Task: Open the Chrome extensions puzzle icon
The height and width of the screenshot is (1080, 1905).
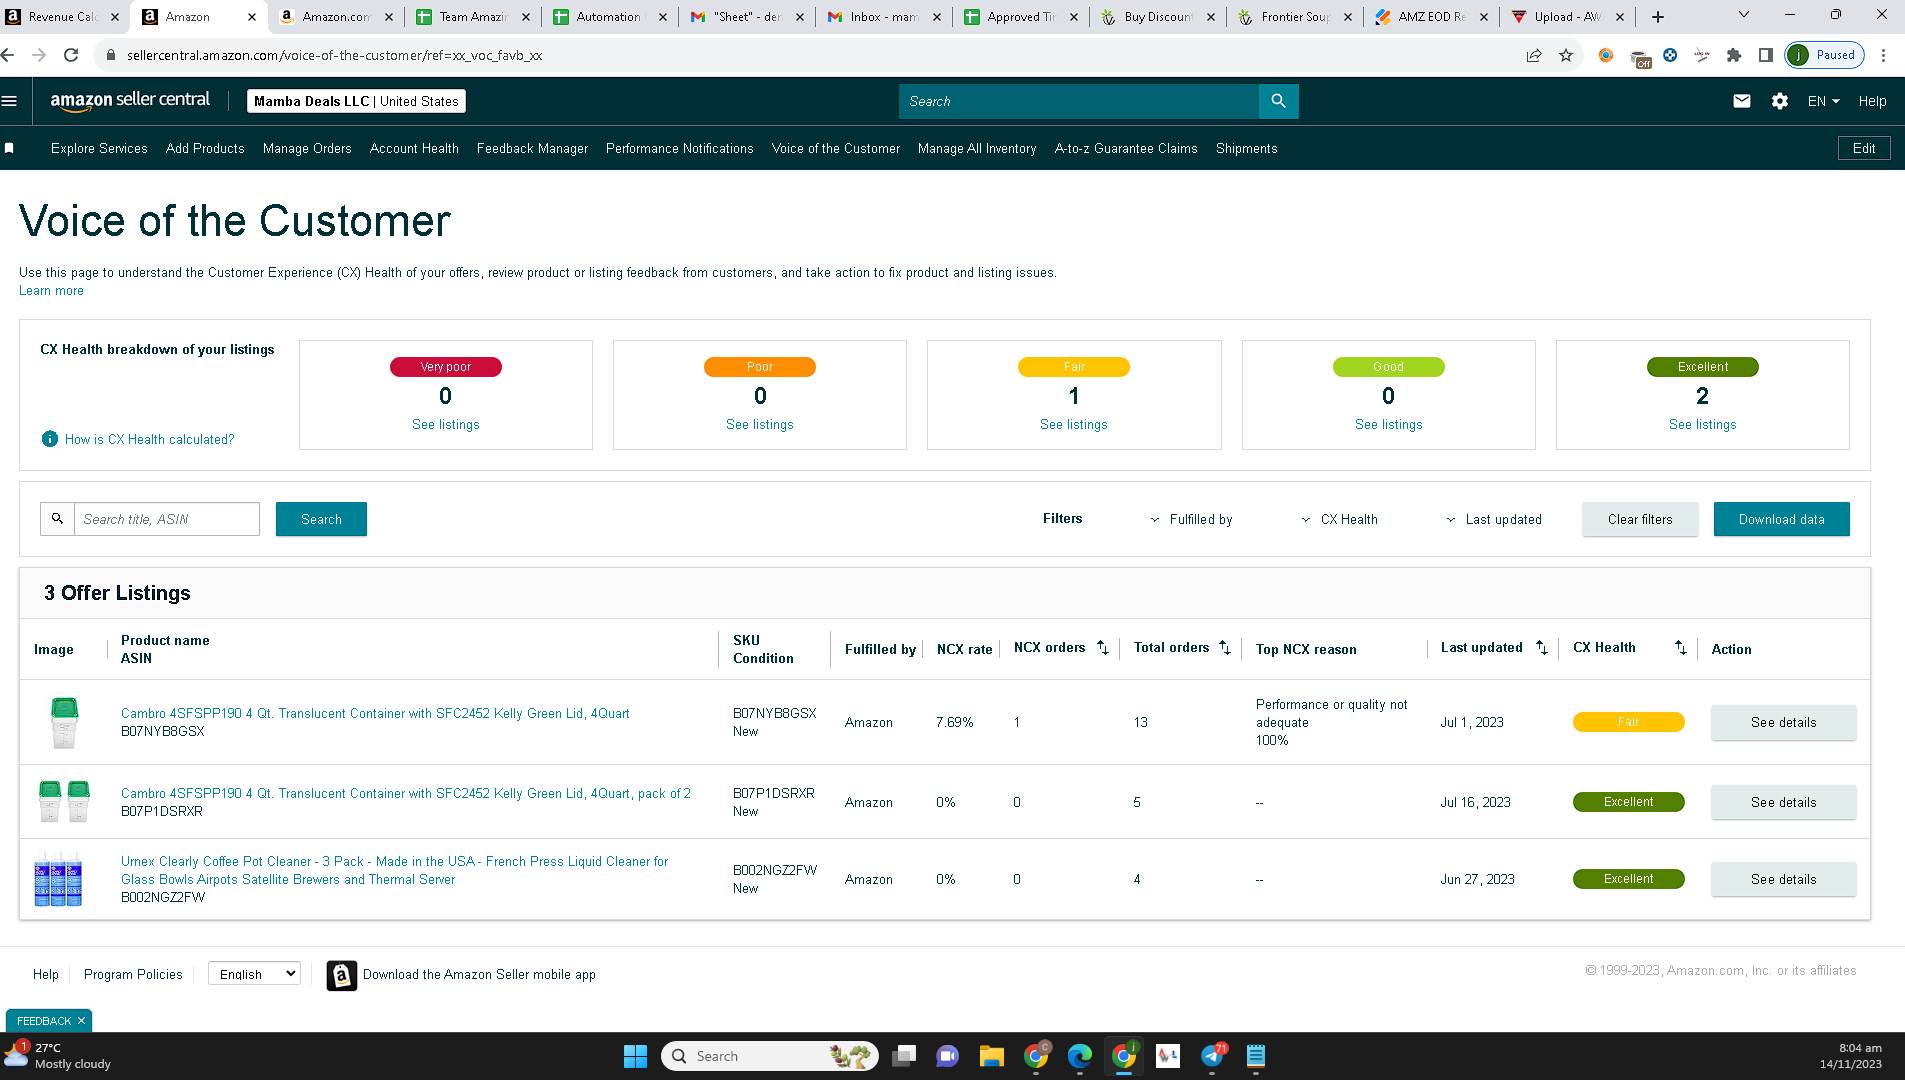Action: 1734,55
